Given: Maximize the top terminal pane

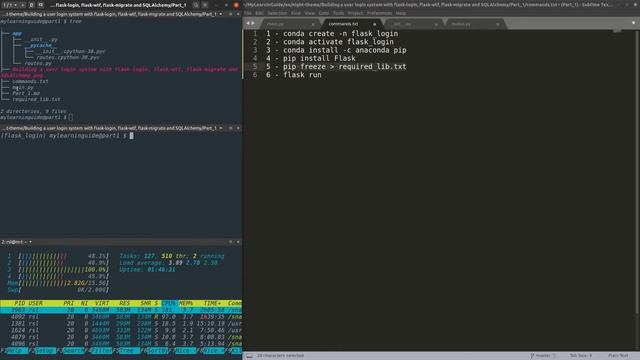Looking at the screenshot, I should [230, 14].
